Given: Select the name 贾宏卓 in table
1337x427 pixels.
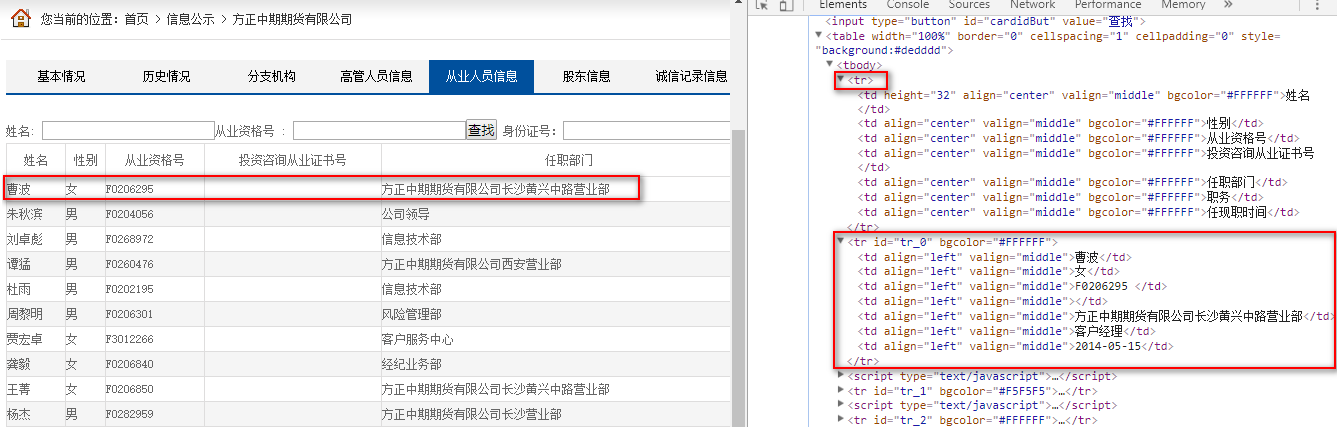Looking at the screenshot, I should click(x=25, y=339).
